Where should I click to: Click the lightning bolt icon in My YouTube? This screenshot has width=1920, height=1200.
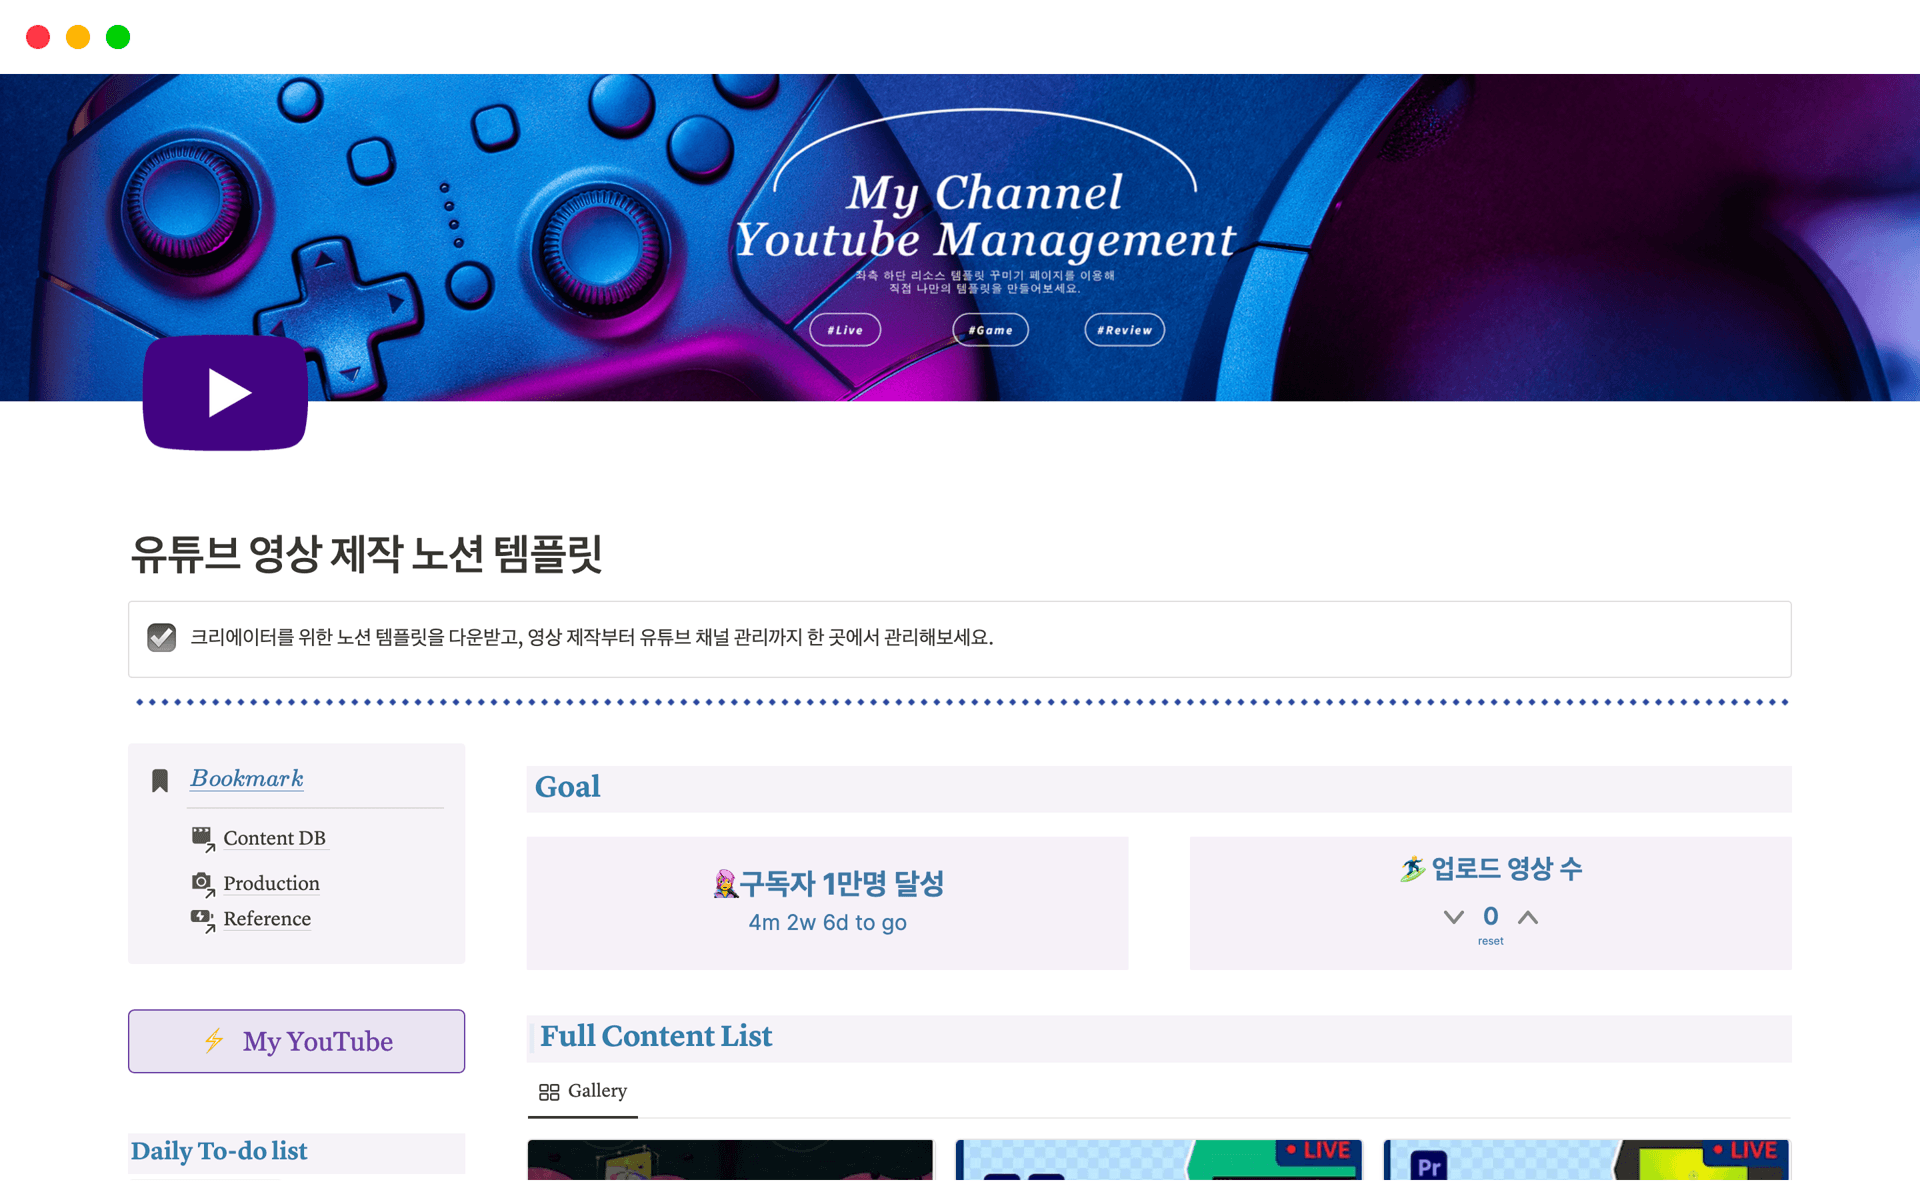pos(214,1041)
